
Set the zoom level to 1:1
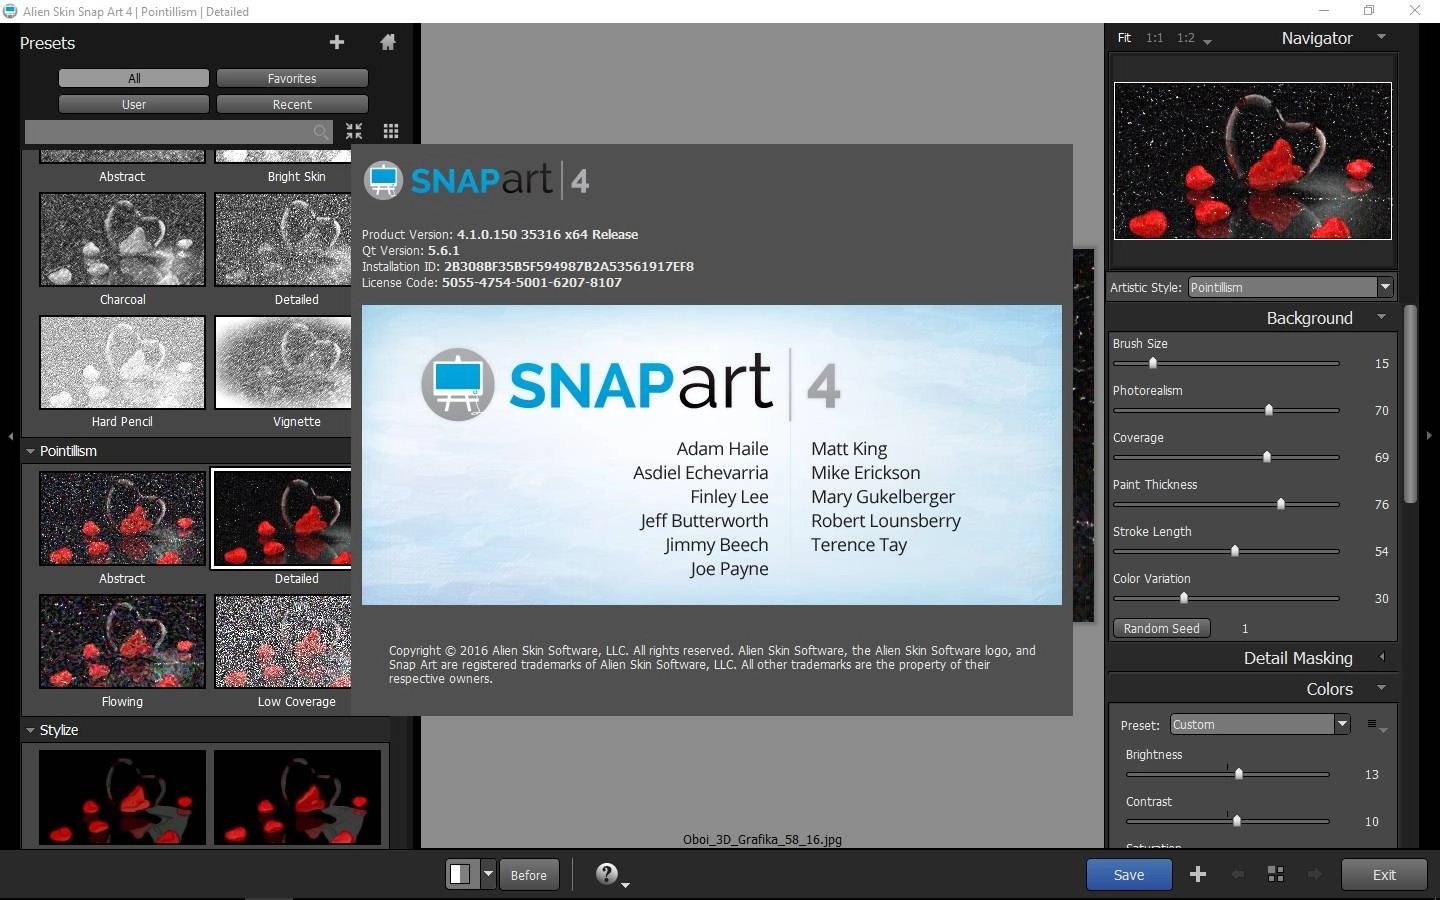[x=1155, y=38]
